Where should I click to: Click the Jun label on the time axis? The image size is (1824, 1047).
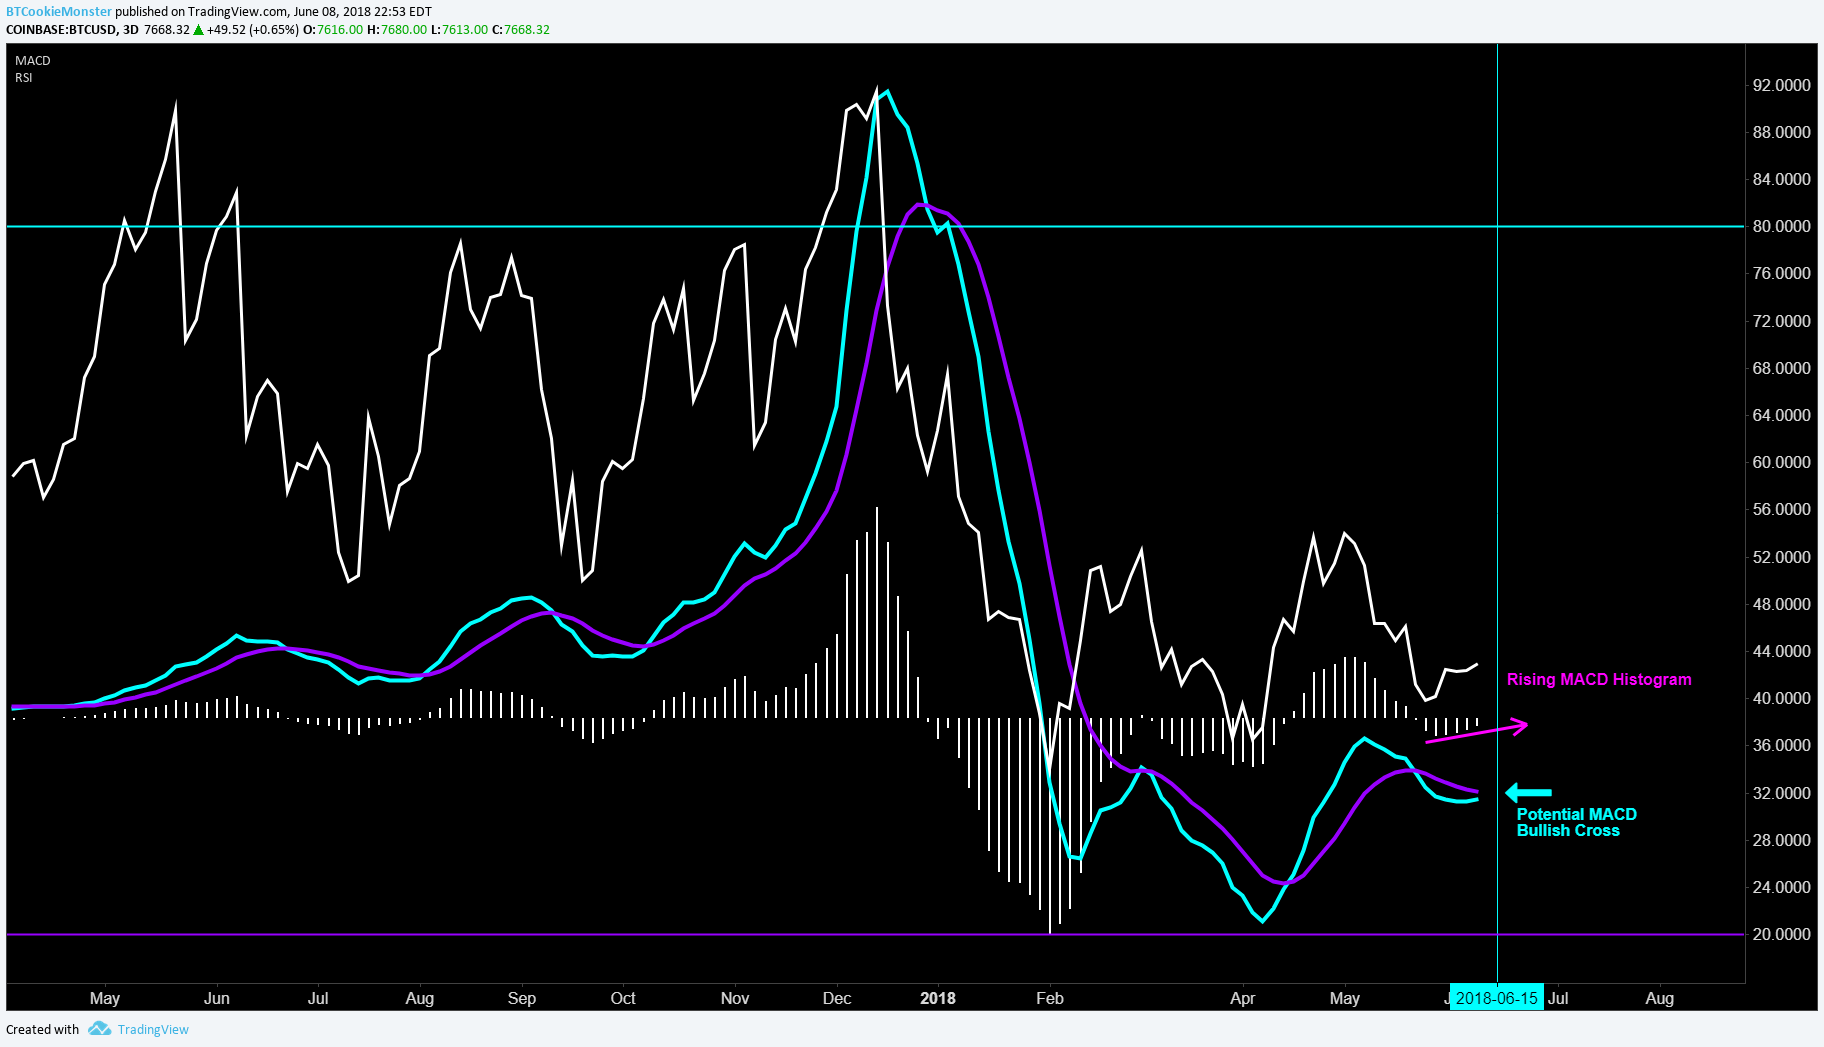pyautogui.click(x=217, y=998)
